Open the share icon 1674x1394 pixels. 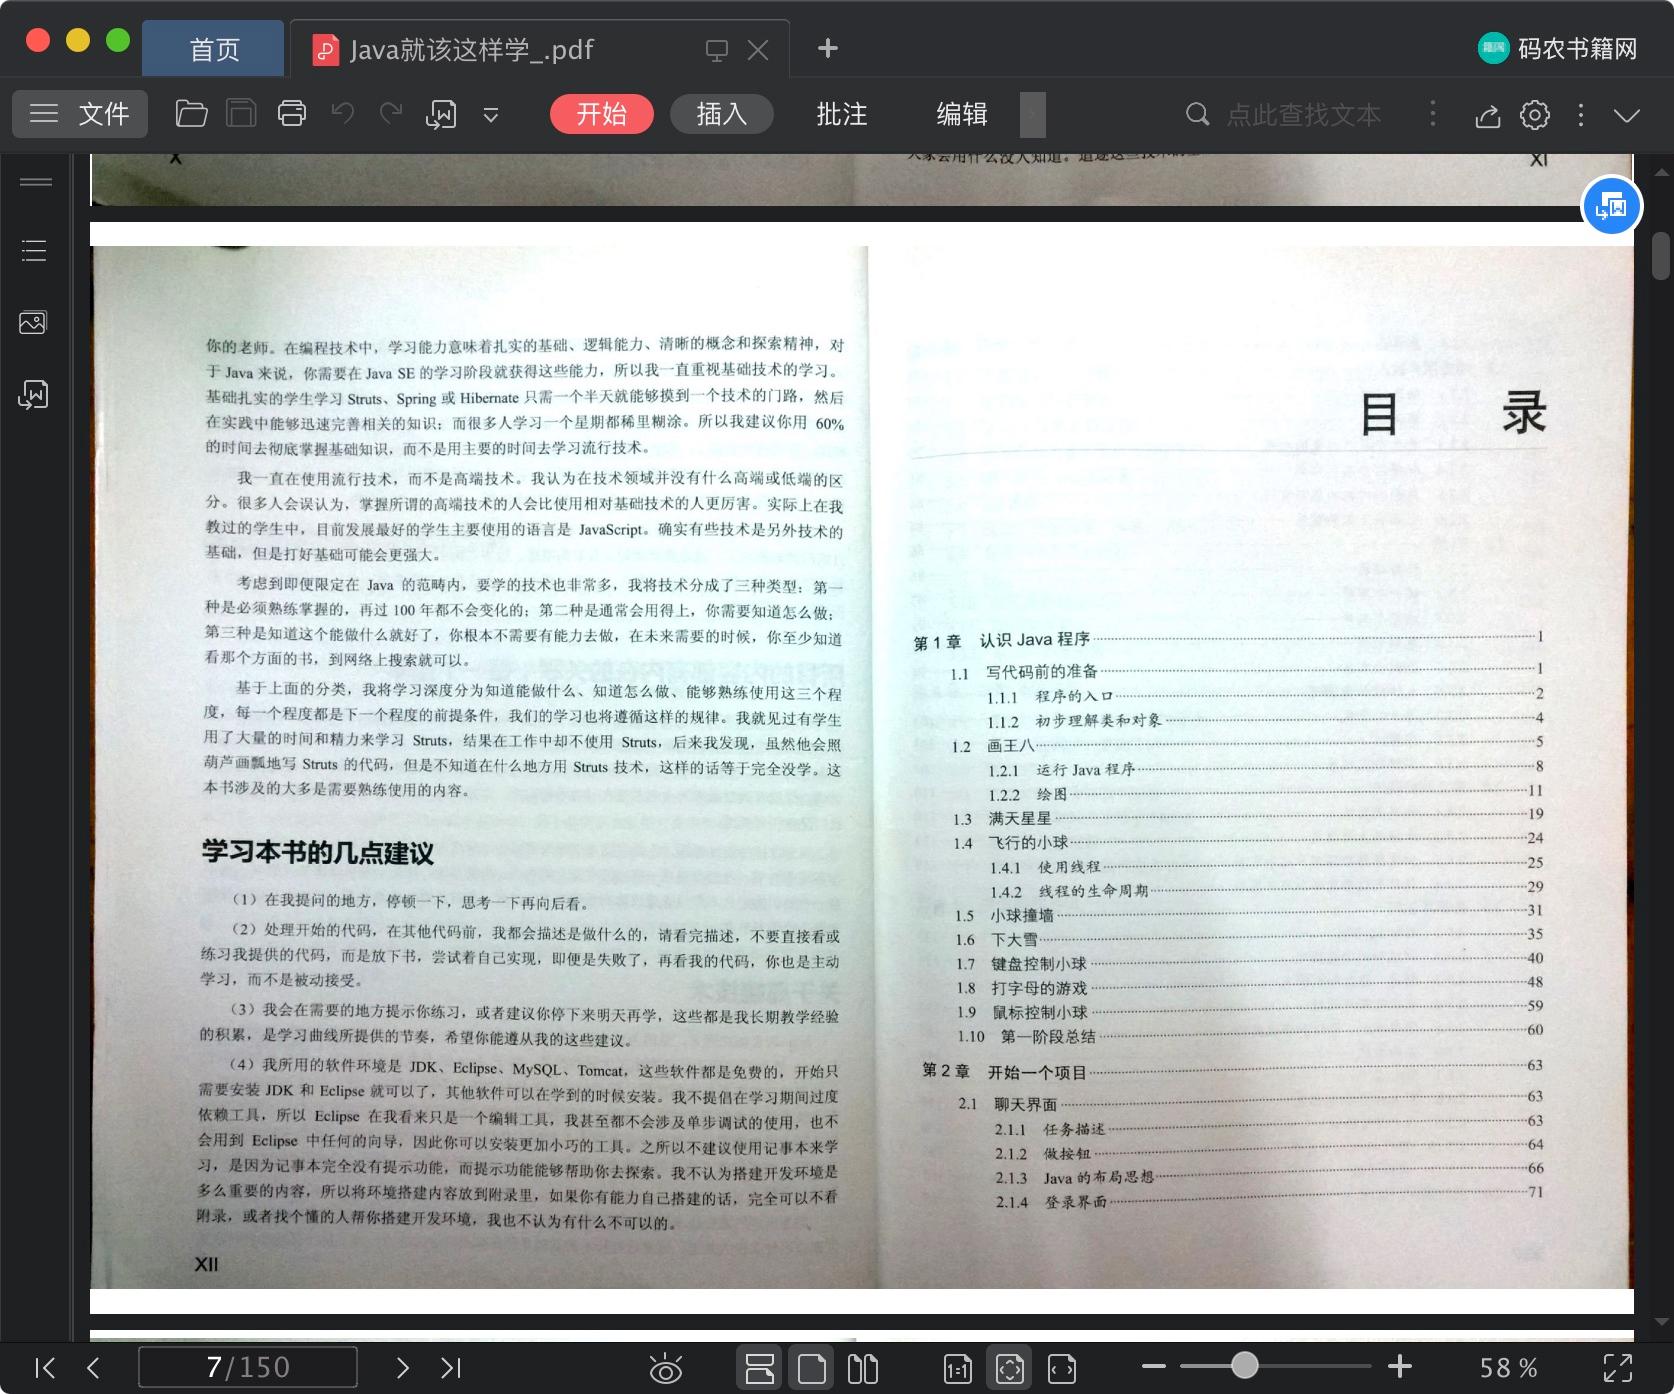(1488, 115)
